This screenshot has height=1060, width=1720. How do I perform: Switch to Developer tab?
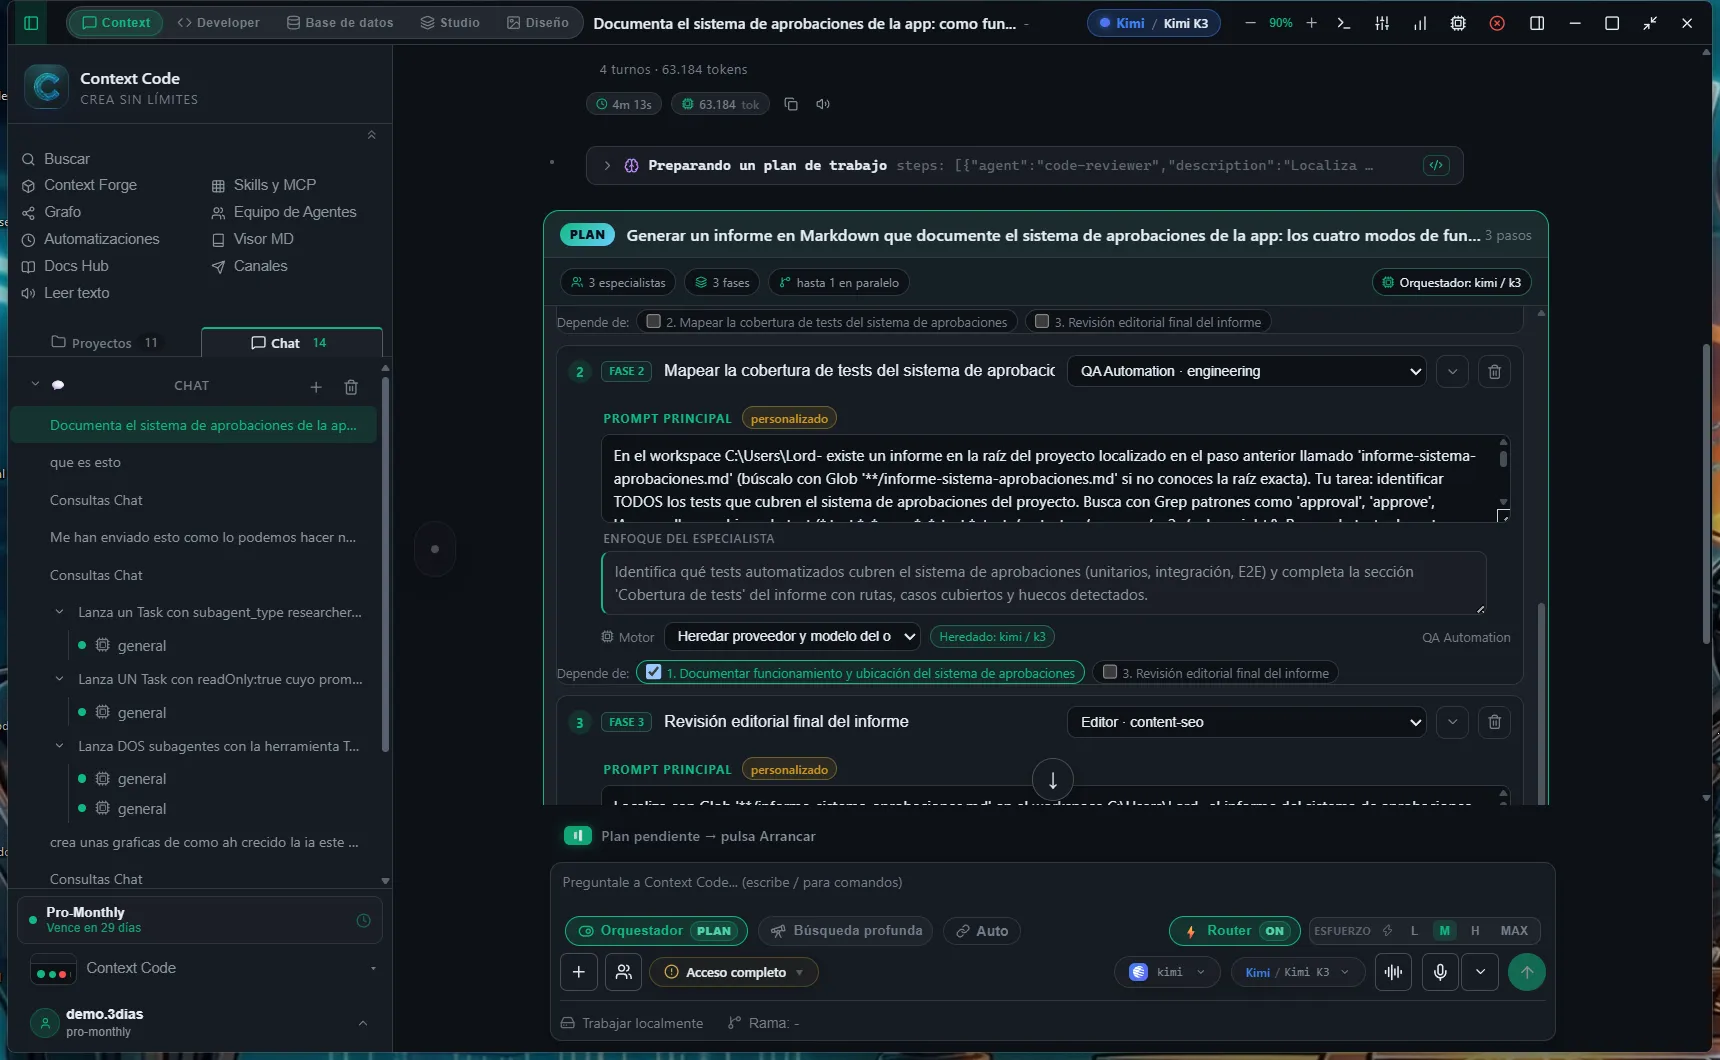218,23
